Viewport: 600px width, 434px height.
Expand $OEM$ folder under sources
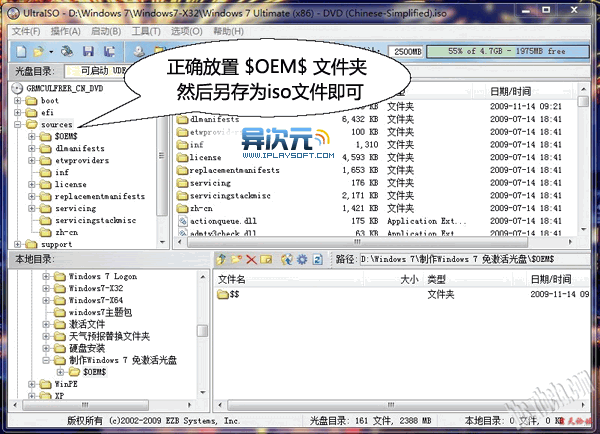(32, 136)
